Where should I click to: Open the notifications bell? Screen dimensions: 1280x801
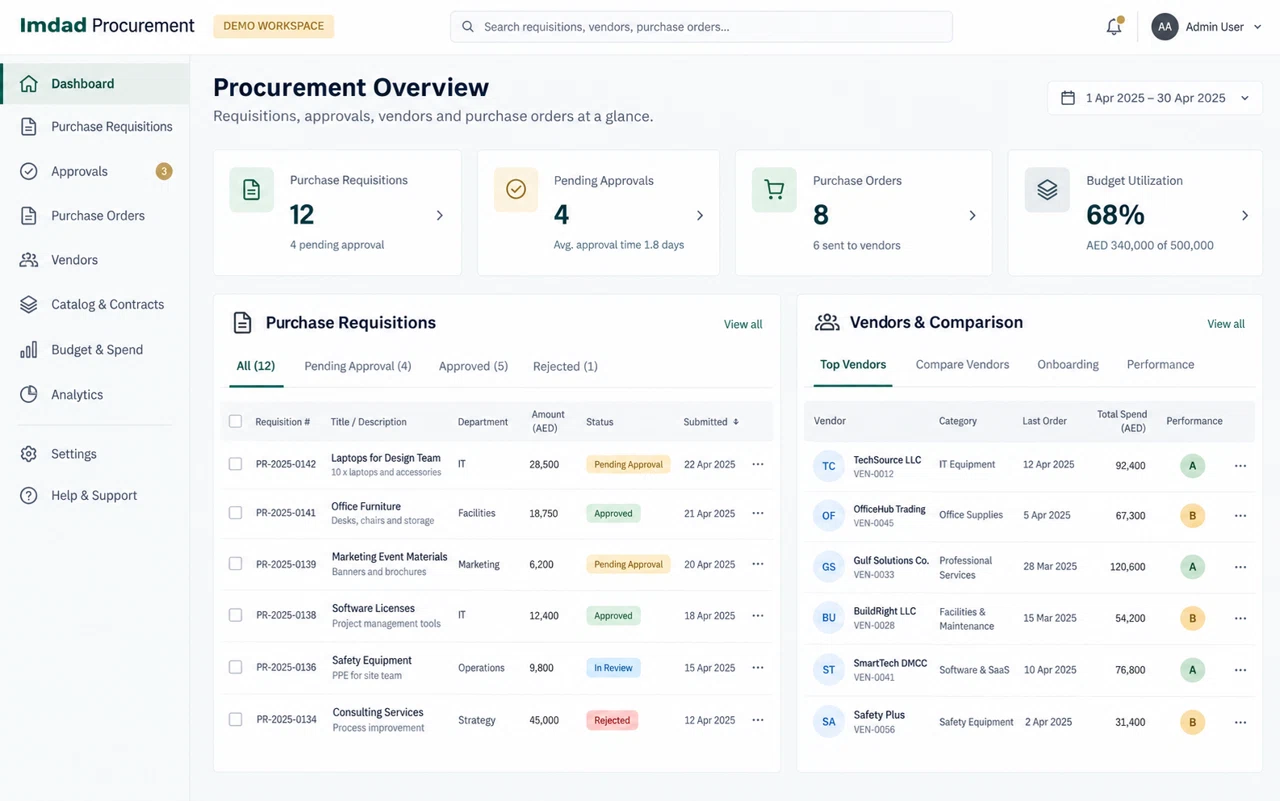(1114, 27)
